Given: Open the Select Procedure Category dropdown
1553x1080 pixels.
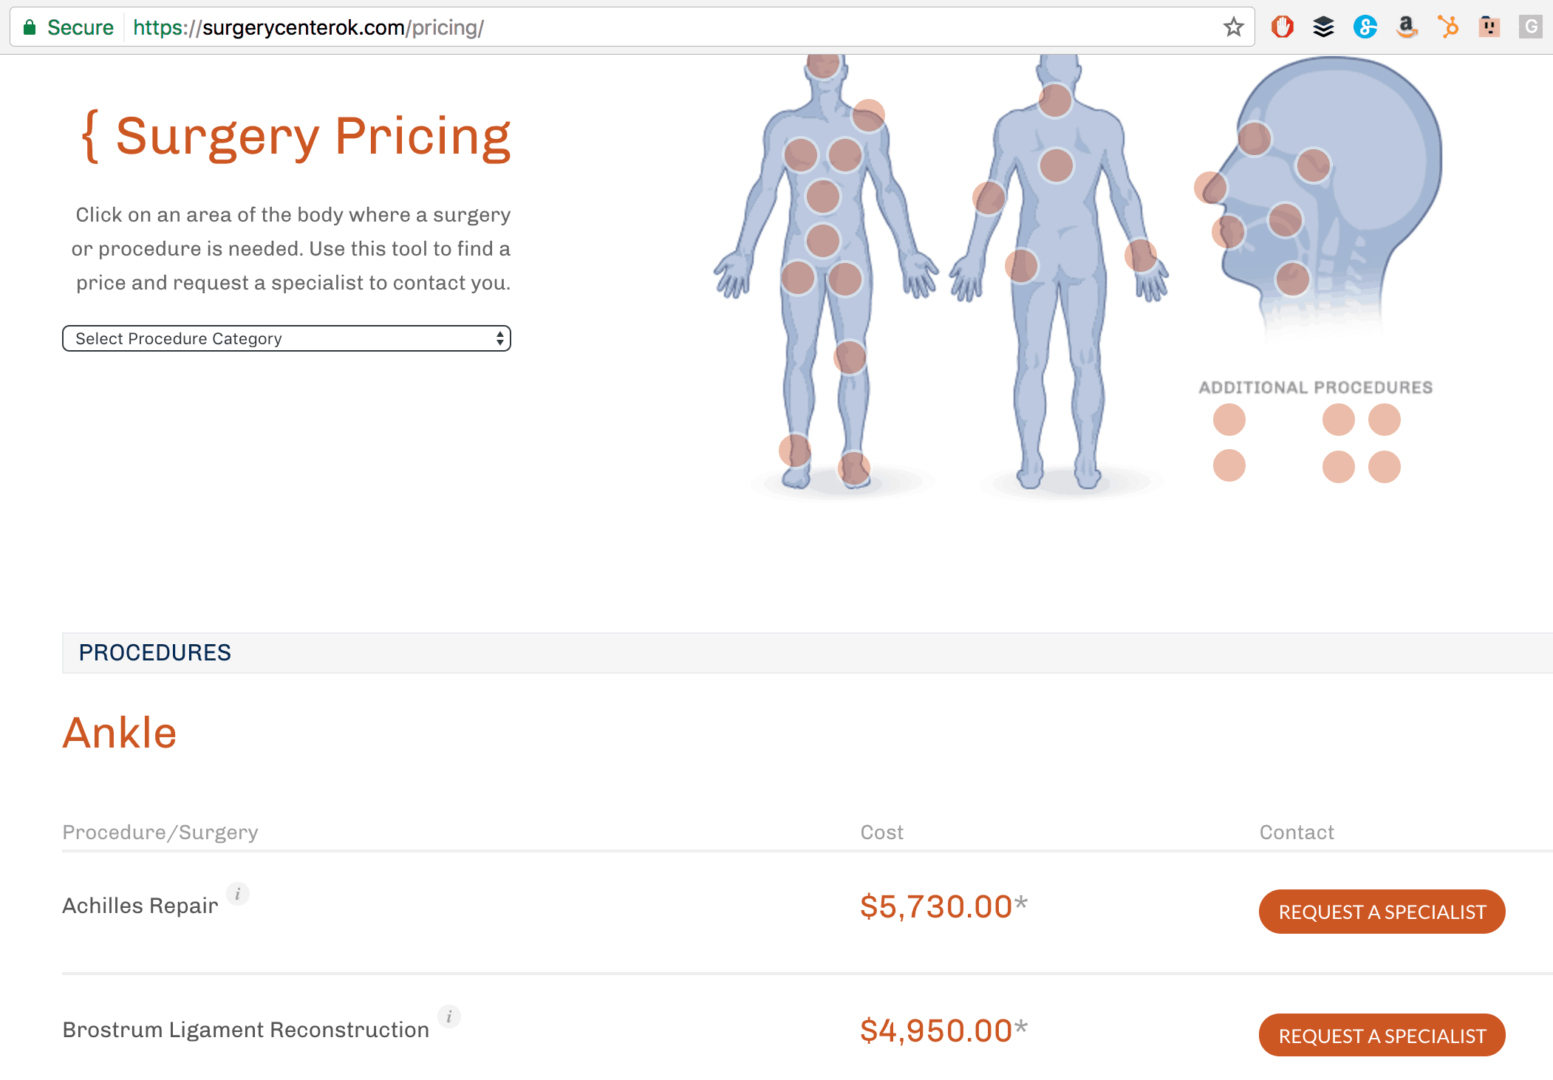Looking at the screenshot, I should click(286, 339).
